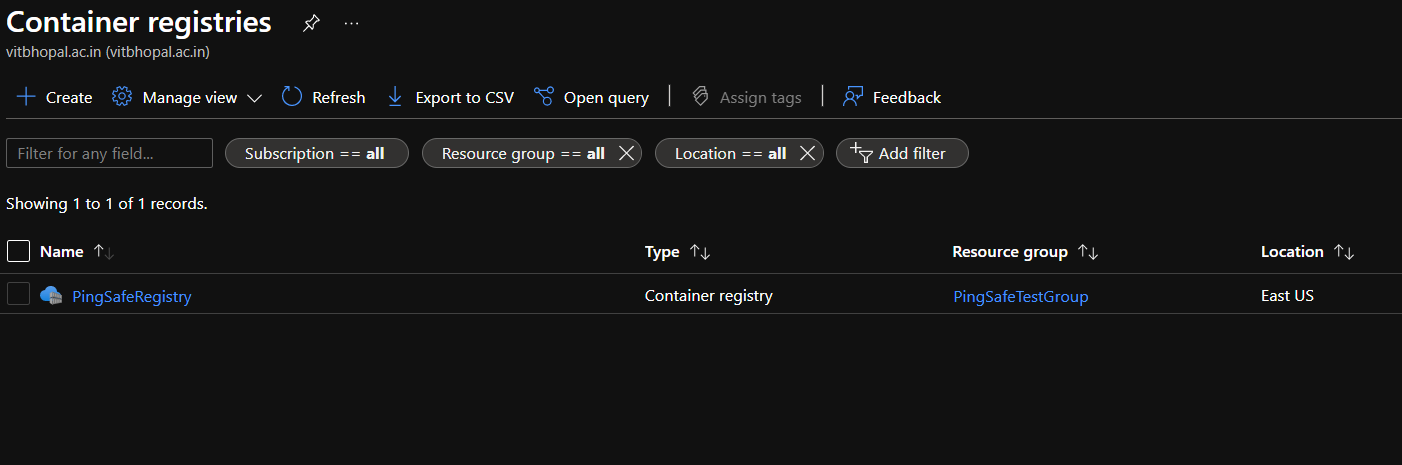Image resolution: width=1402 pixels, height=465 pixels.
Task: Click the Feedback person icon
Action: click(x=853, y=97)
